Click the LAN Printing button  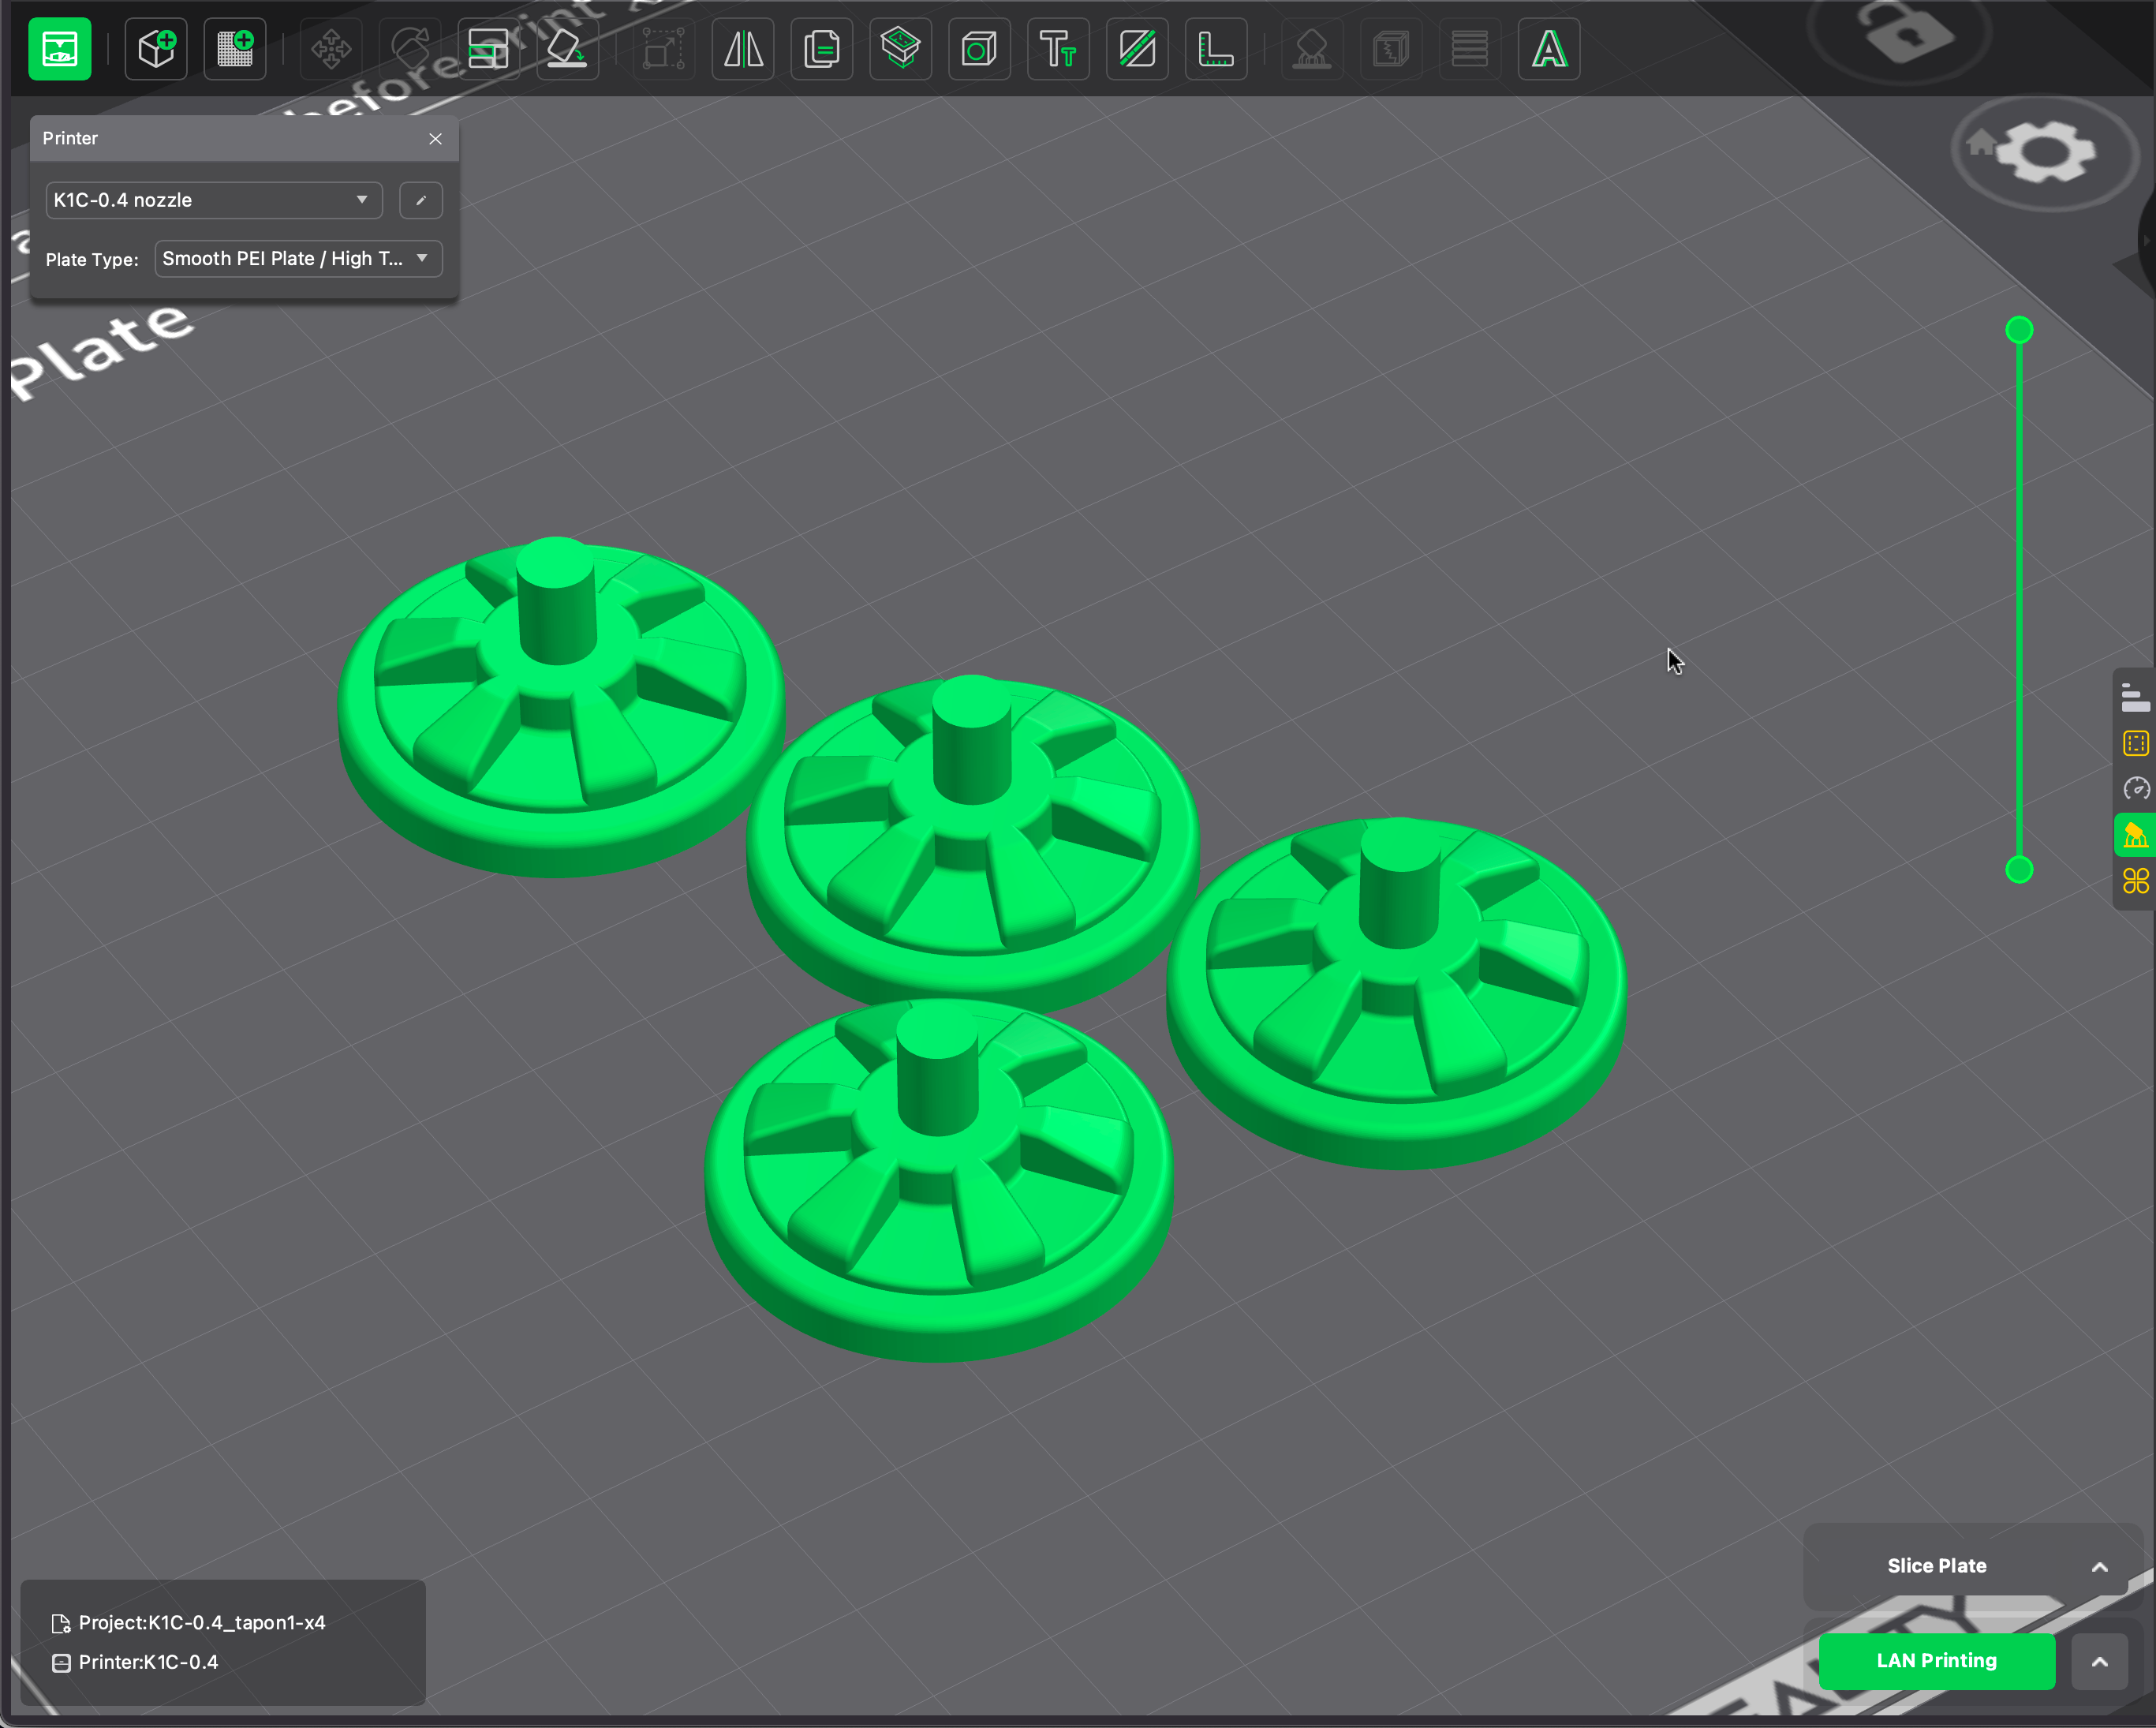pos(1936,1661)
